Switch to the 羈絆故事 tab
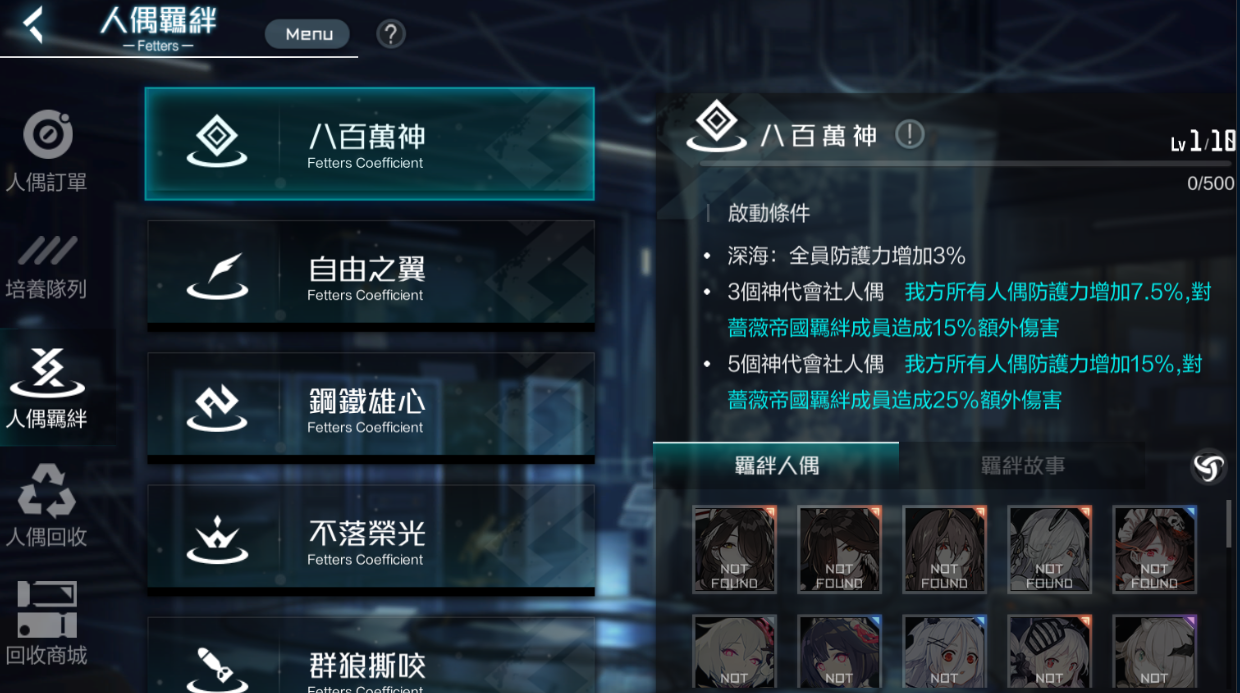This screenshot has width=1240, height=693. click(x=1022, y=466)
